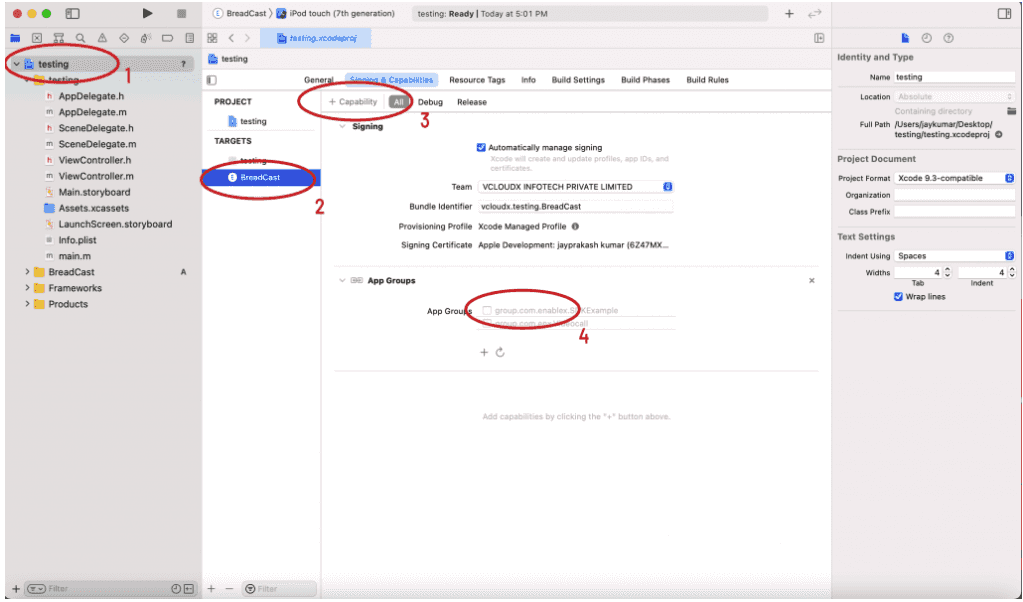Switch to the General tab

(318, 80)
